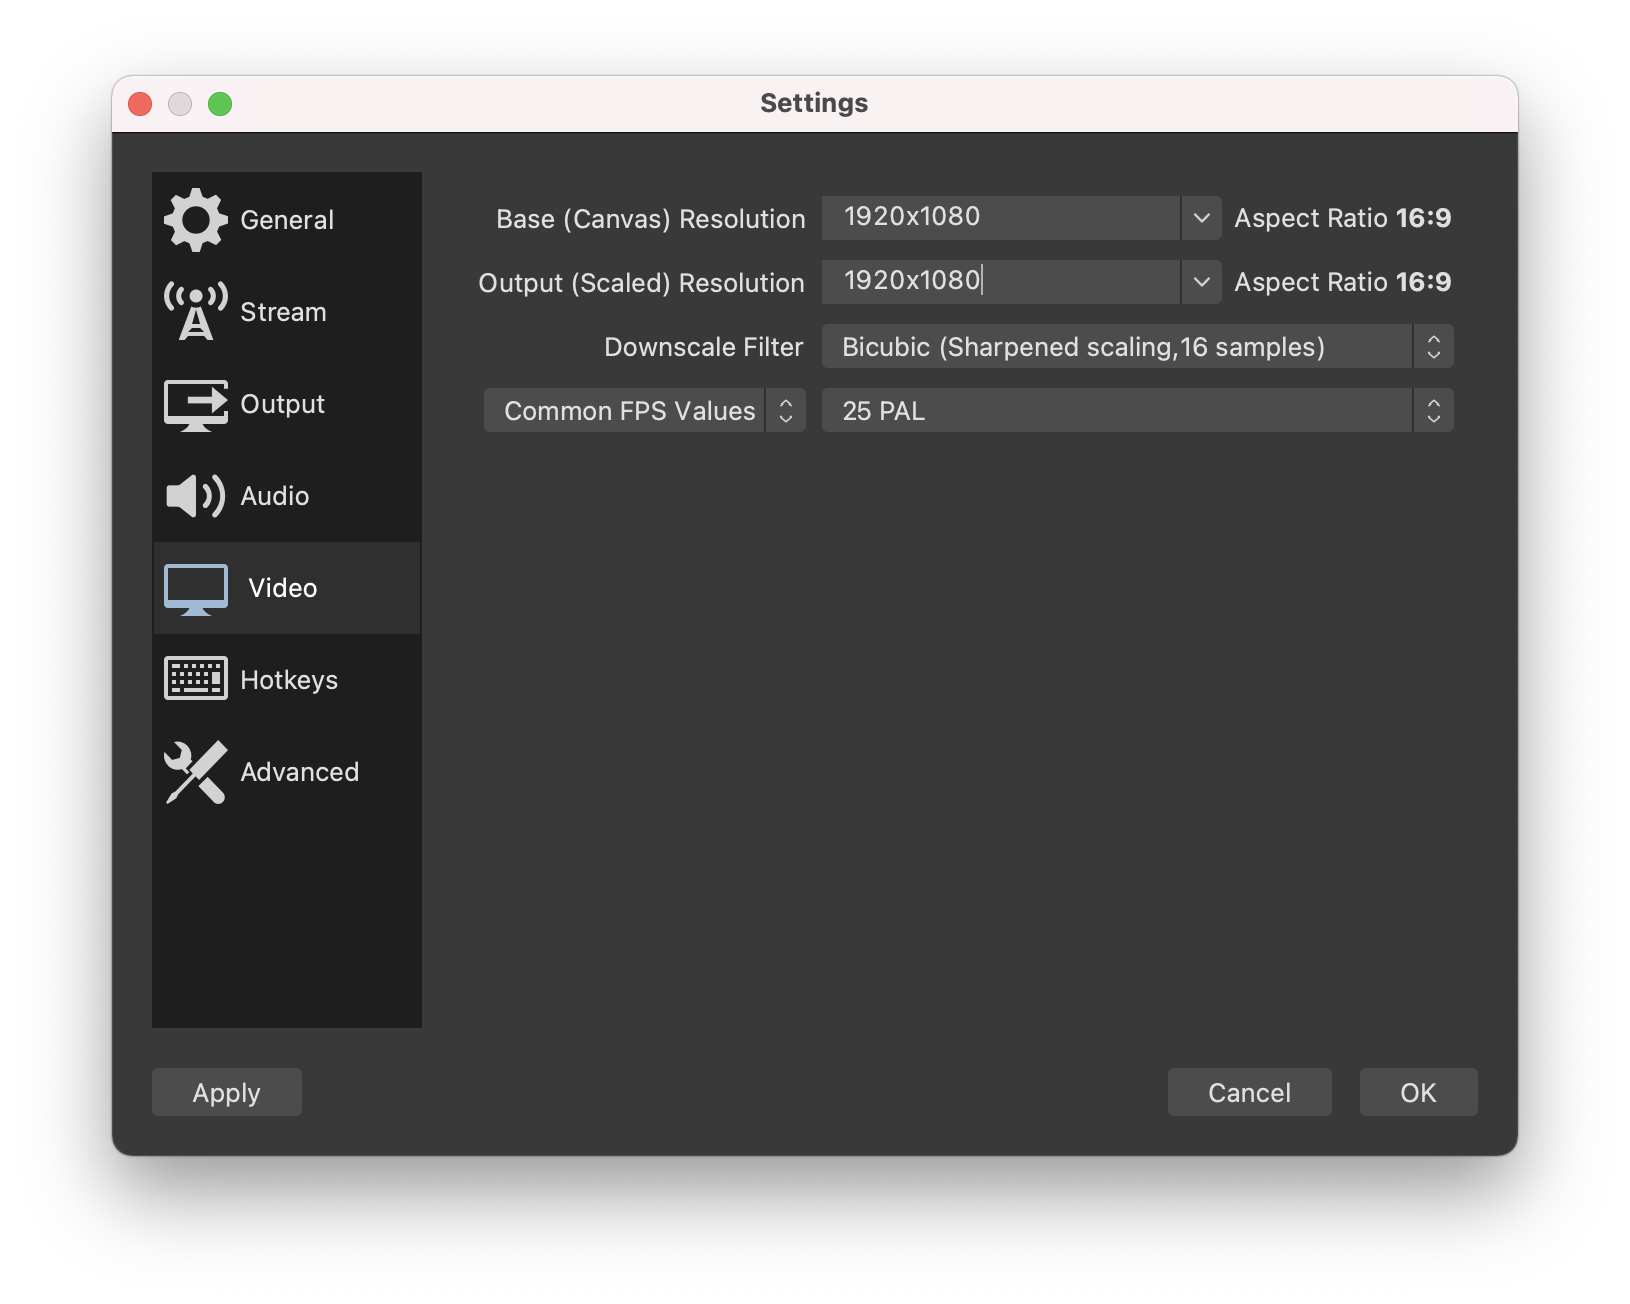Screen dimensions: 1630x1304
Task: Click the Stream antenna icon
Action: click(x=195, y=312)
